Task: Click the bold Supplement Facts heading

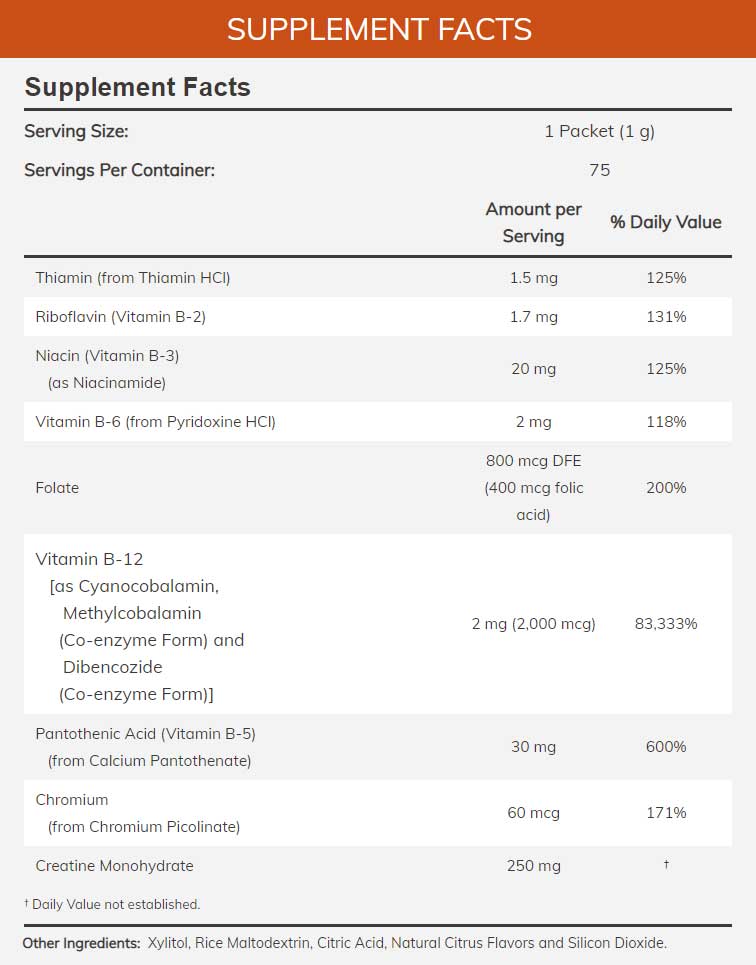Action: click(x=138, y=87)
